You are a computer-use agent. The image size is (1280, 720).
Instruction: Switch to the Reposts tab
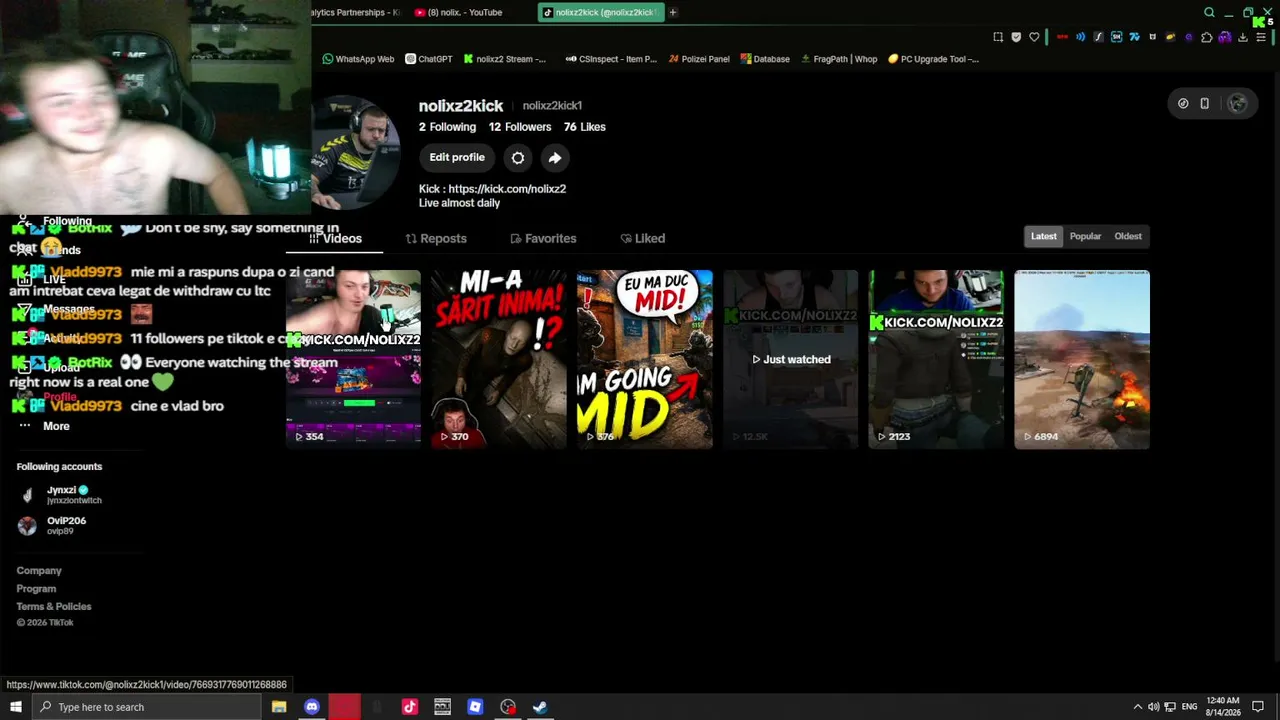pos(436,239)
